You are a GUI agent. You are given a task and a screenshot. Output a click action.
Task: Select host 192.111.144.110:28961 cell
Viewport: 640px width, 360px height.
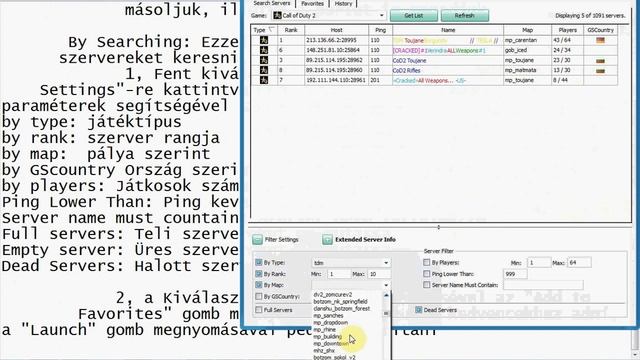tap(336, 80)
